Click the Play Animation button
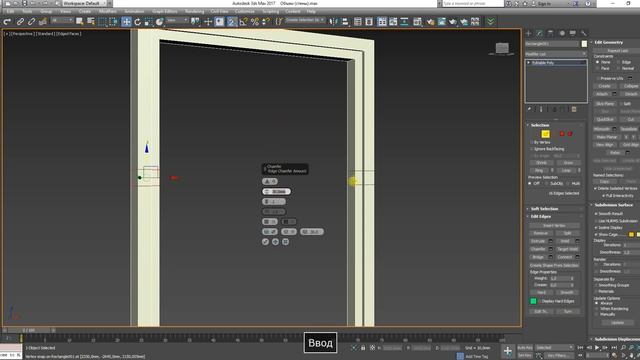The width and height of the screenshot is (640, 360). click(597, 348)
